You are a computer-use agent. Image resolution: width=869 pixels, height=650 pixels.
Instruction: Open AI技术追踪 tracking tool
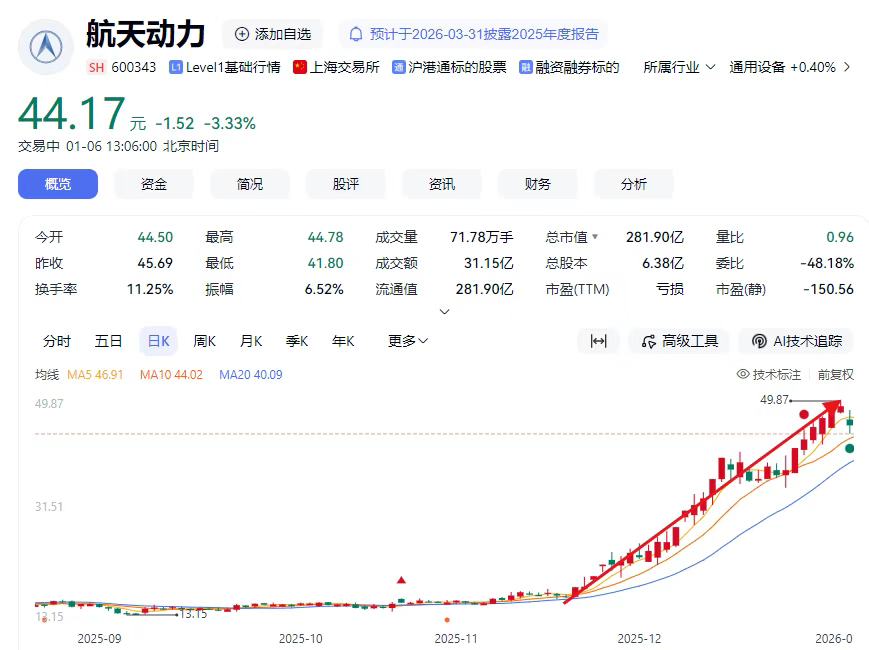797,341
